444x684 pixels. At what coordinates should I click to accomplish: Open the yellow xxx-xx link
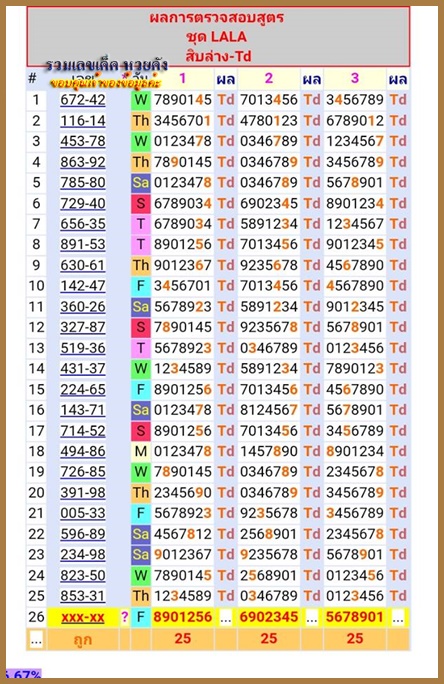coord(83,617)
